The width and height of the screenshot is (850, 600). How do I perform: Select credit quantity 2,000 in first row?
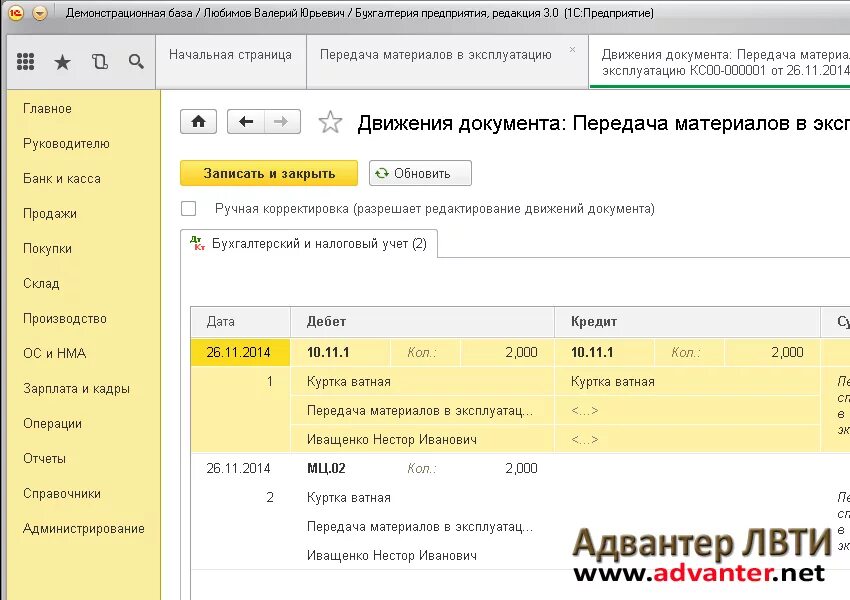pyautogui.click(x=772, y=352)
